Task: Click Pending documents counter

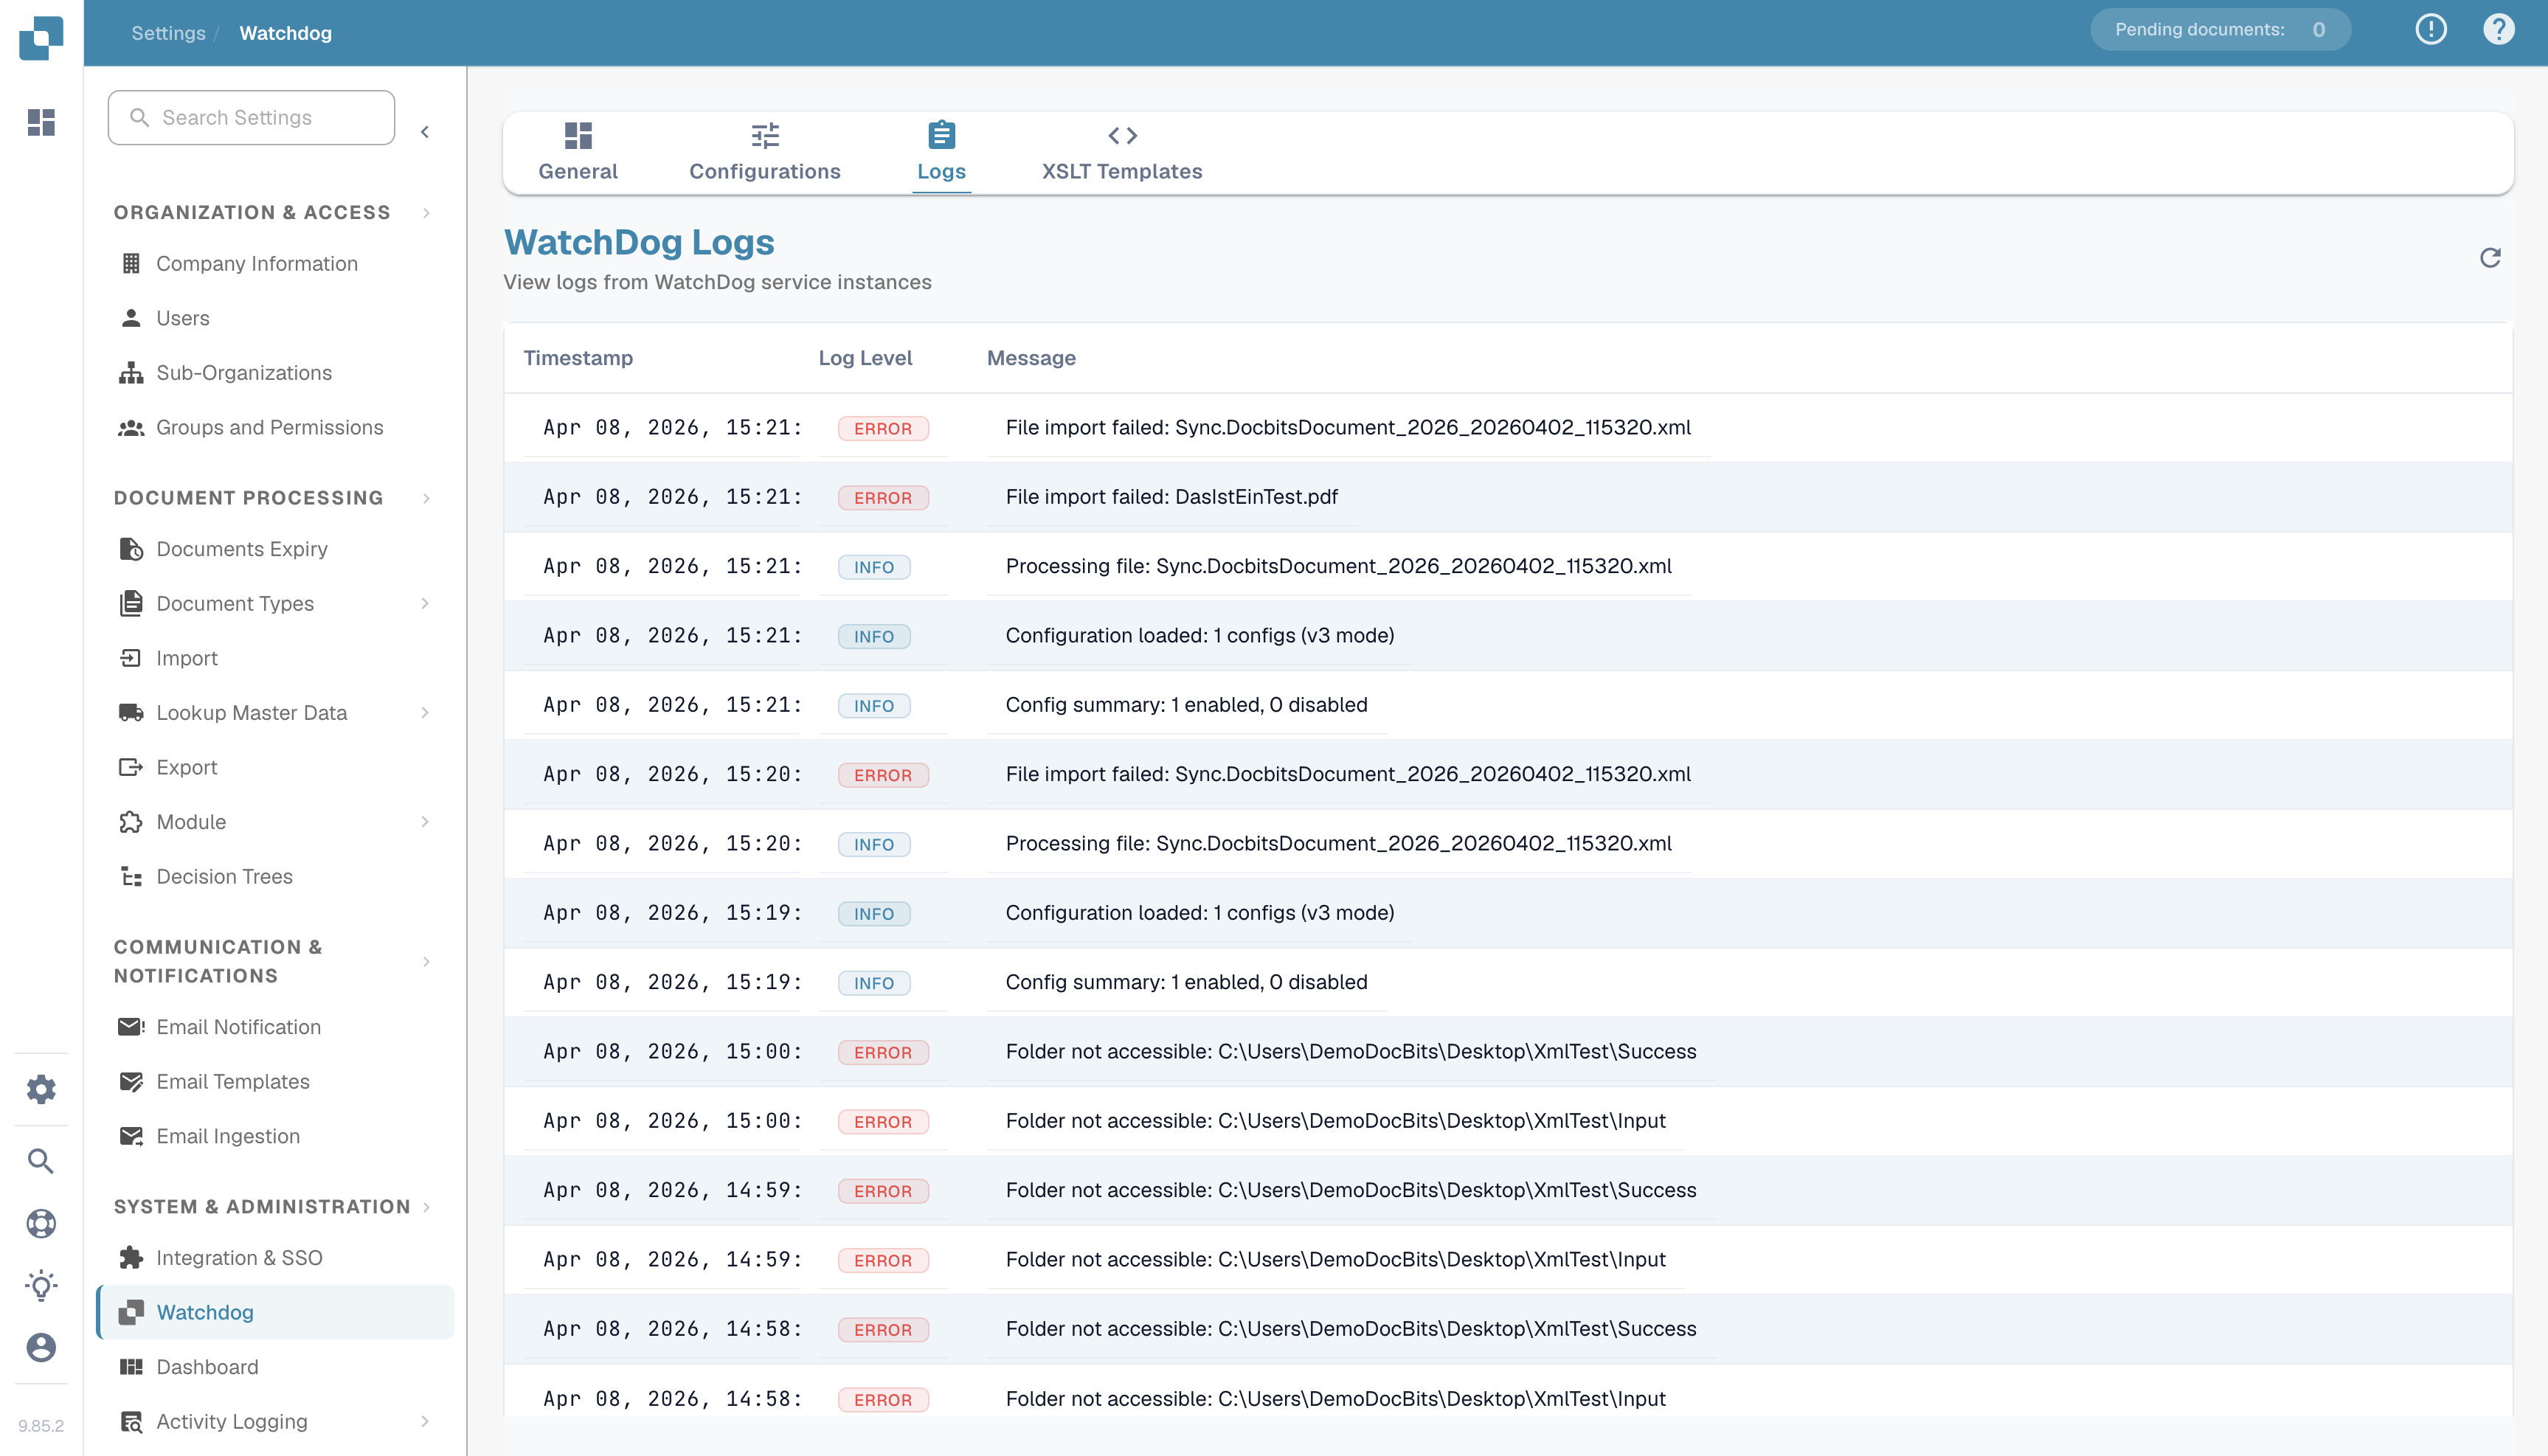Action: click(2220, 29)
